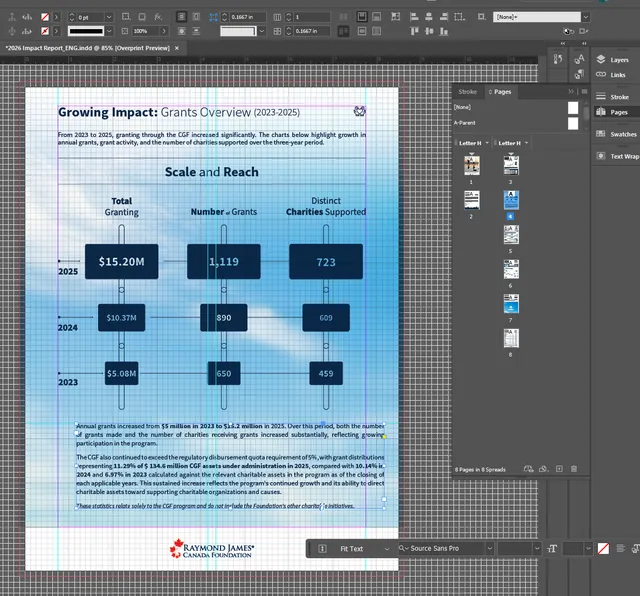Open the stroke weight 0 pt dropdown

point(109,17)
